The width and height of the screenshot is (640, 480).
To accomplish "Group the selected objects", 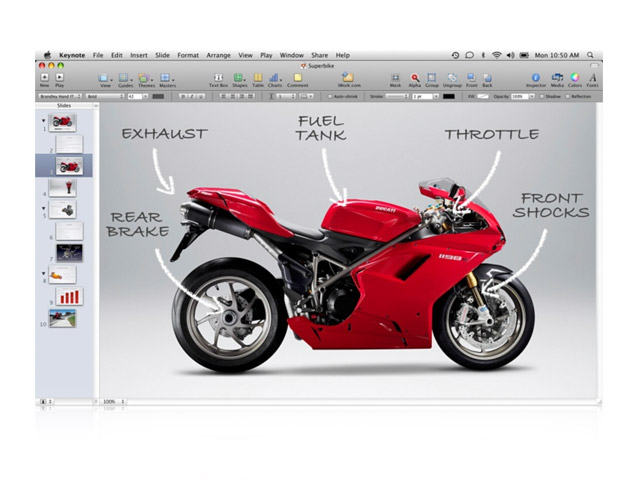I will (x=431, y=80).
